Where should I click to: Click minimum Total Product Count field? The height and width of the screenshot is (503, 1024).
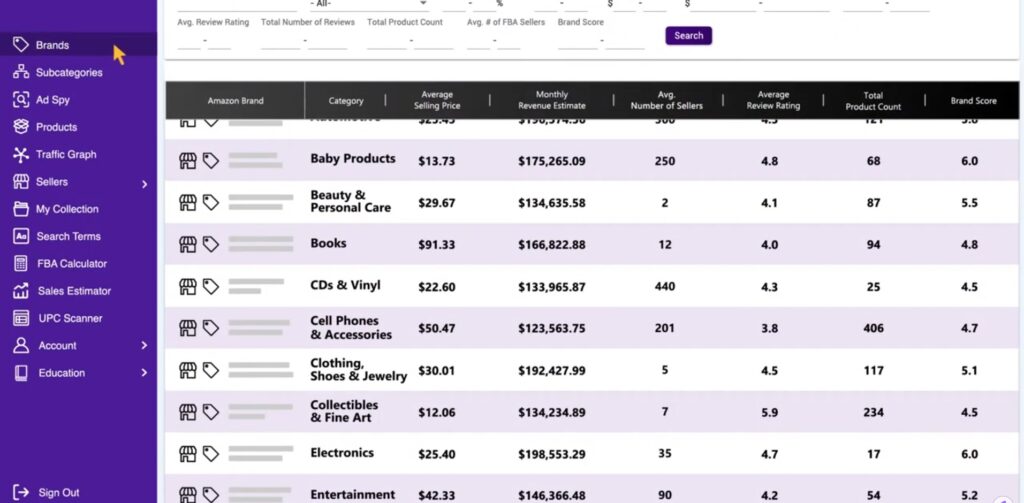coord(386,41)
